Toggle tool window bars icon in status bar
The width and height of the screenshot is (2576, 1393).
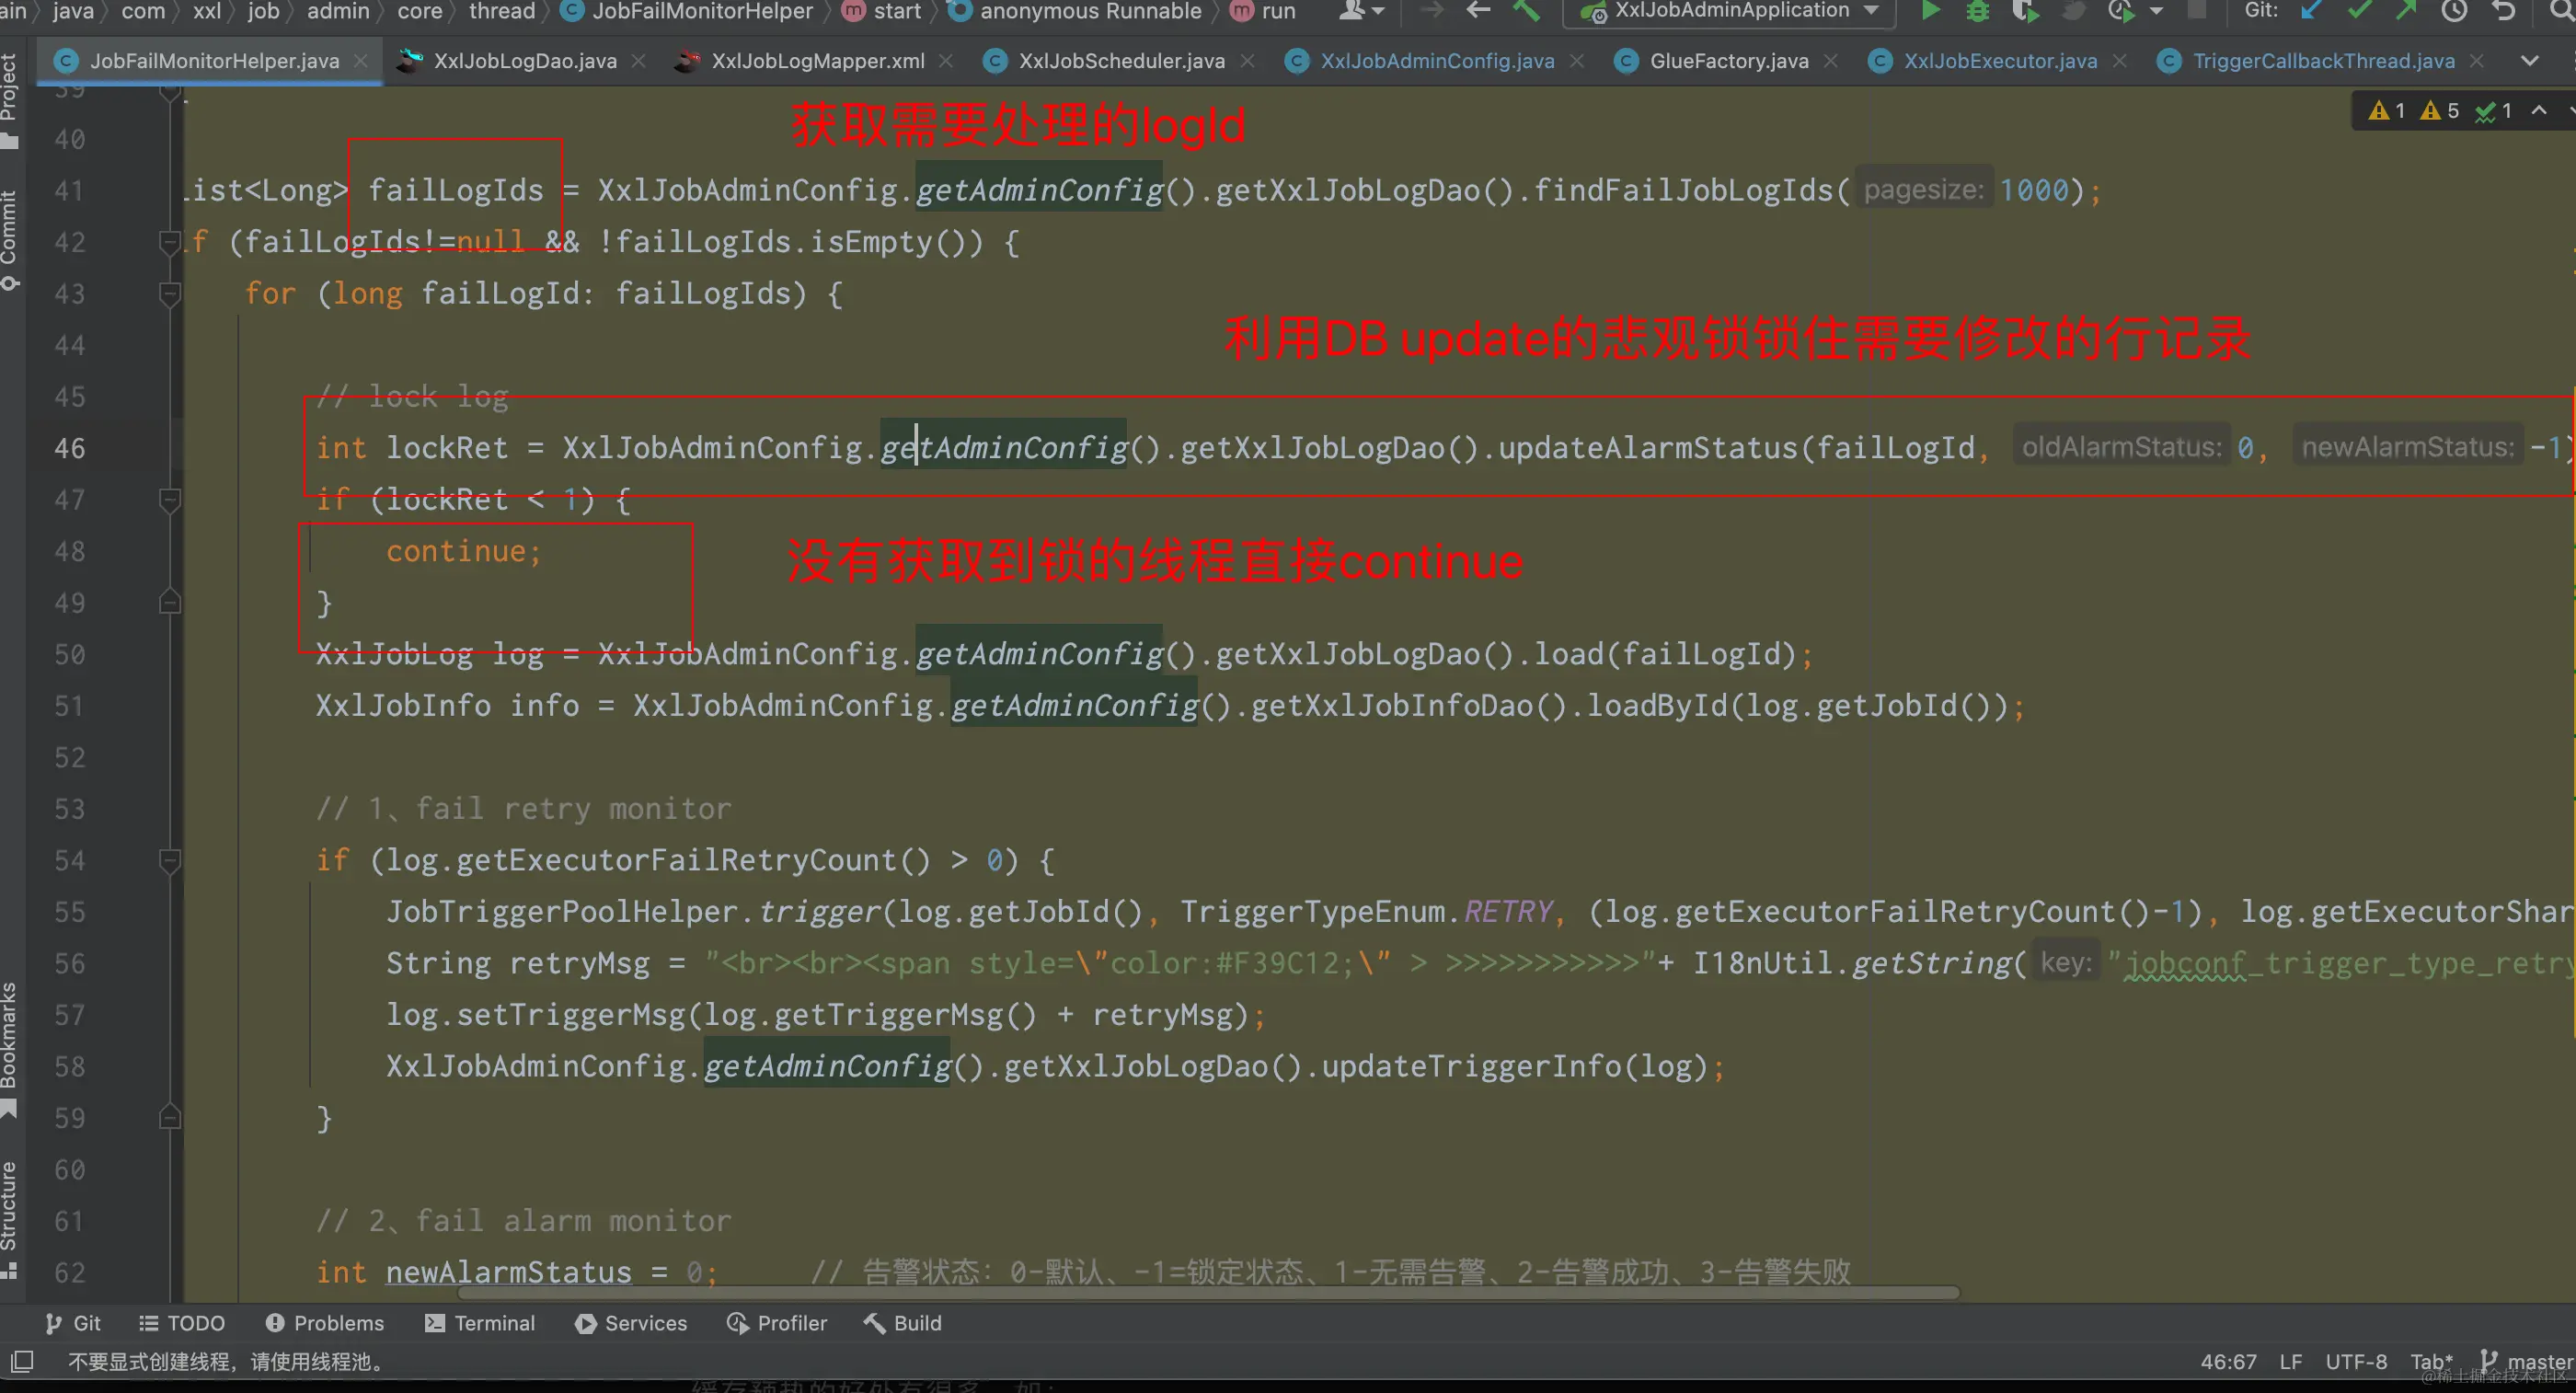coord(22,1361)
